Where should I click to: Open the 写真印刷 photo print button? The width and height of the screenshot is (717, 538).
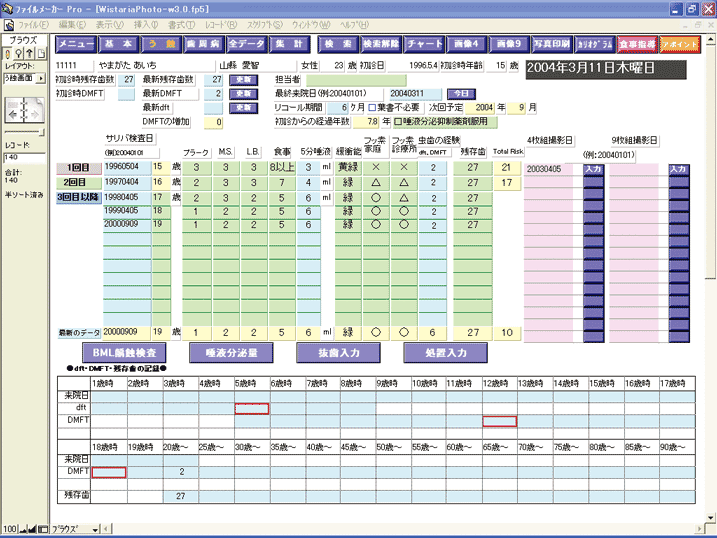tap(551, 45)
